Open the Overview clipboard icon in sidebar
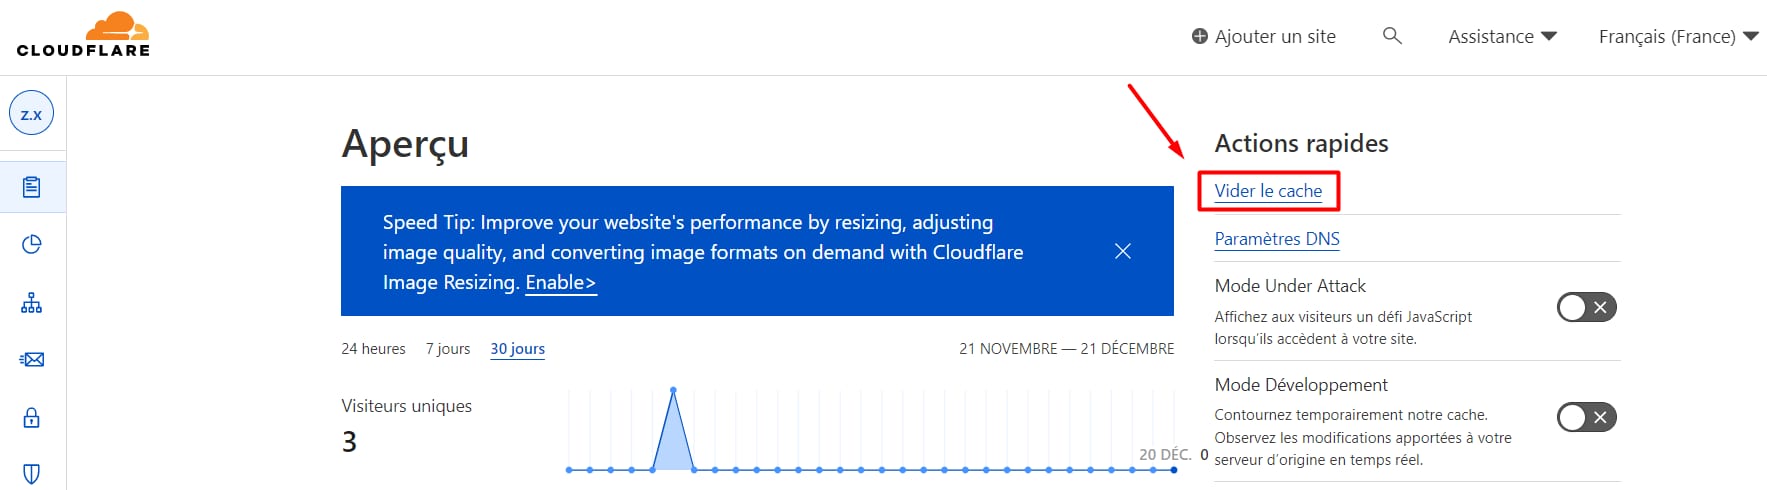Viewport: 1767px width, 490px height. [x=32, y=187]
